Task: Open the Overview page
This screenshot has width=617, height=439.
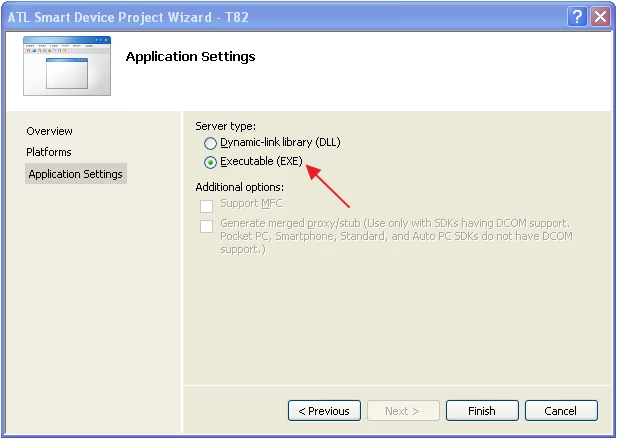Action: tap(49, 131)
